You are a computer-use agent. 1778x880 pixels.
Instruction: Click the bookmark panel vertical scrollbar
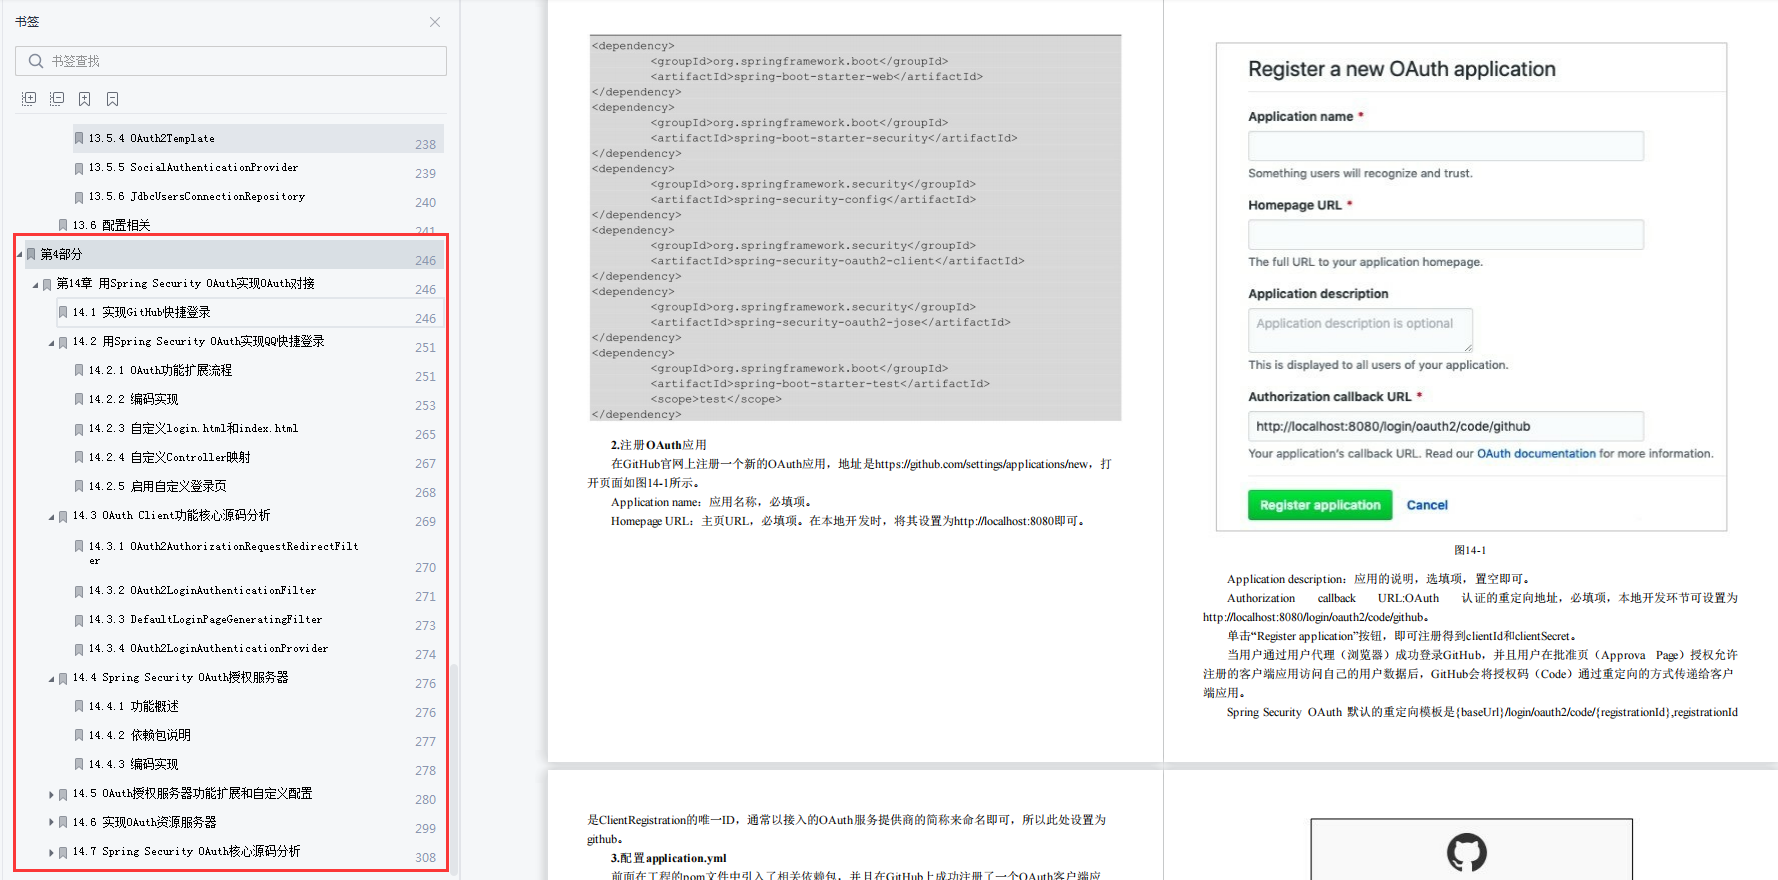454,770
